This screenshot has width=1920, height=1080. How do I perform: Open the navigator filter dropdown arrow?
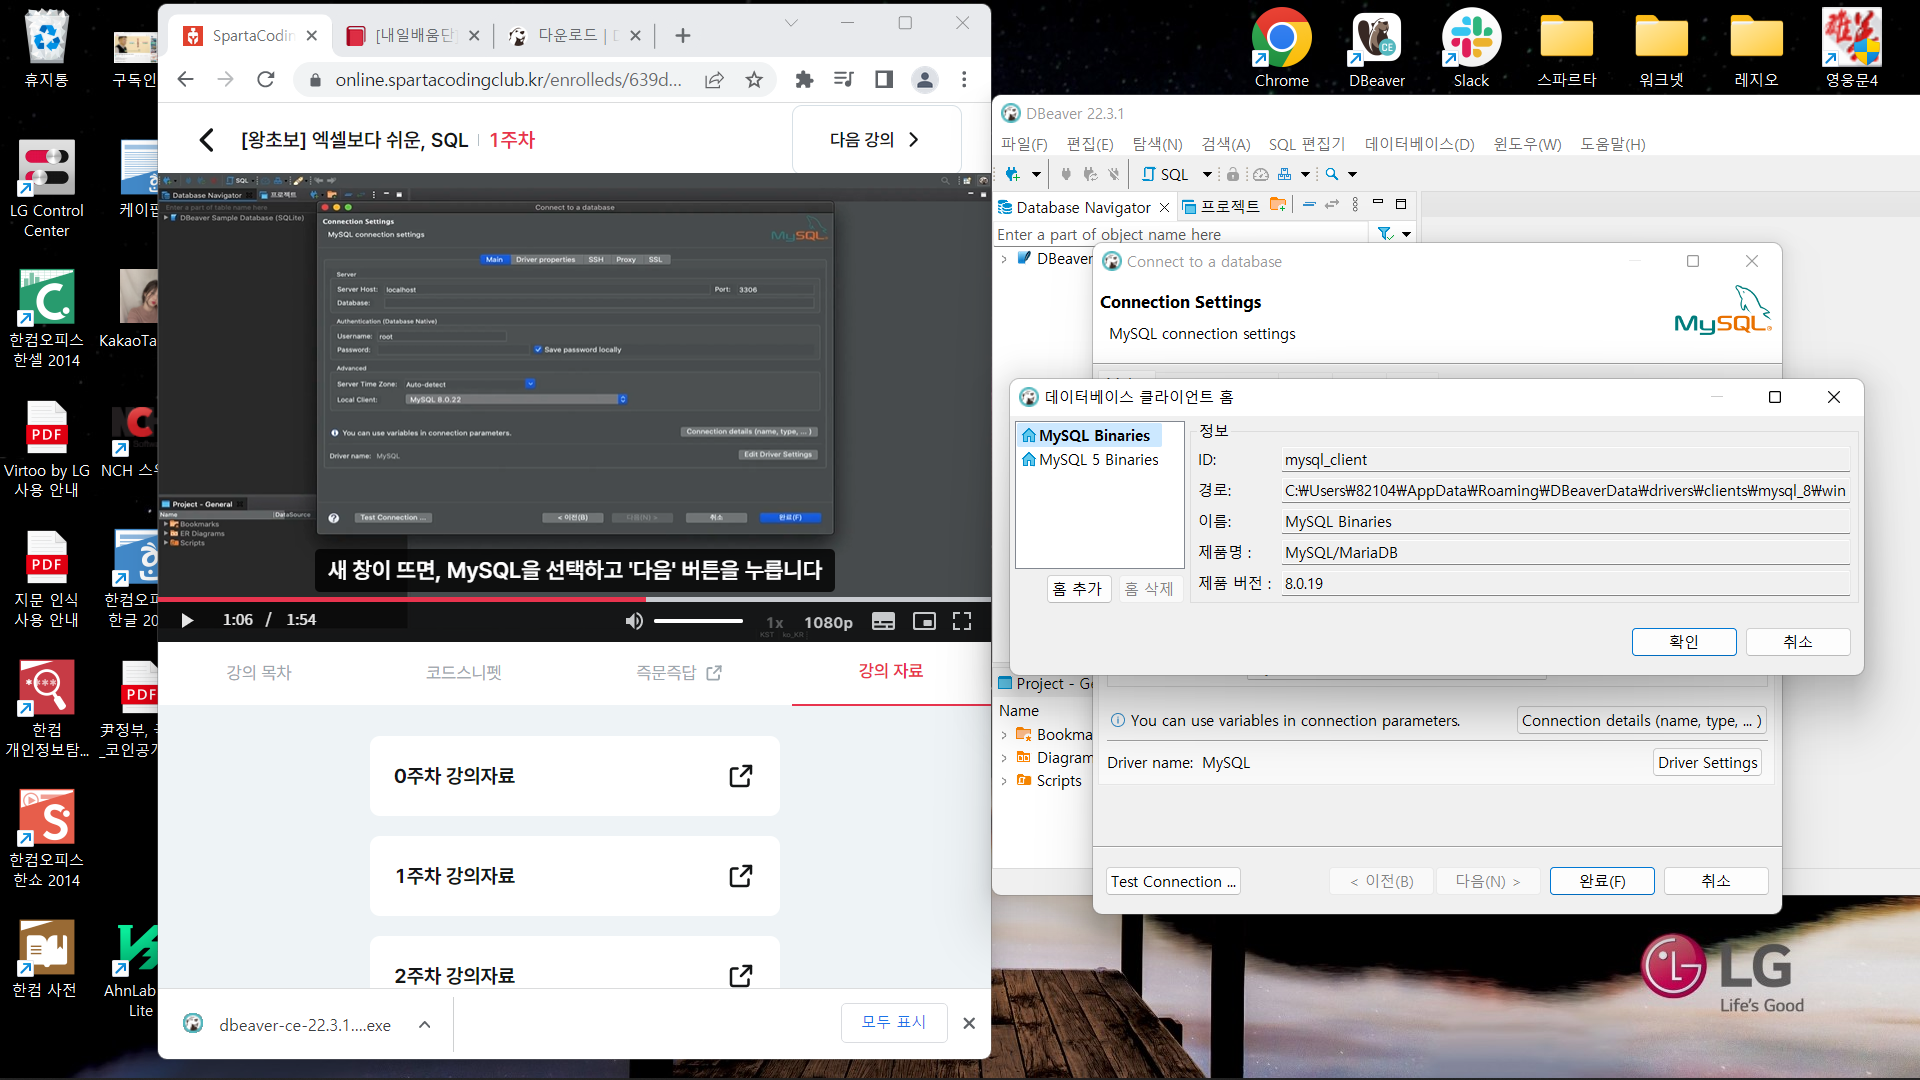click(1406, 234)
